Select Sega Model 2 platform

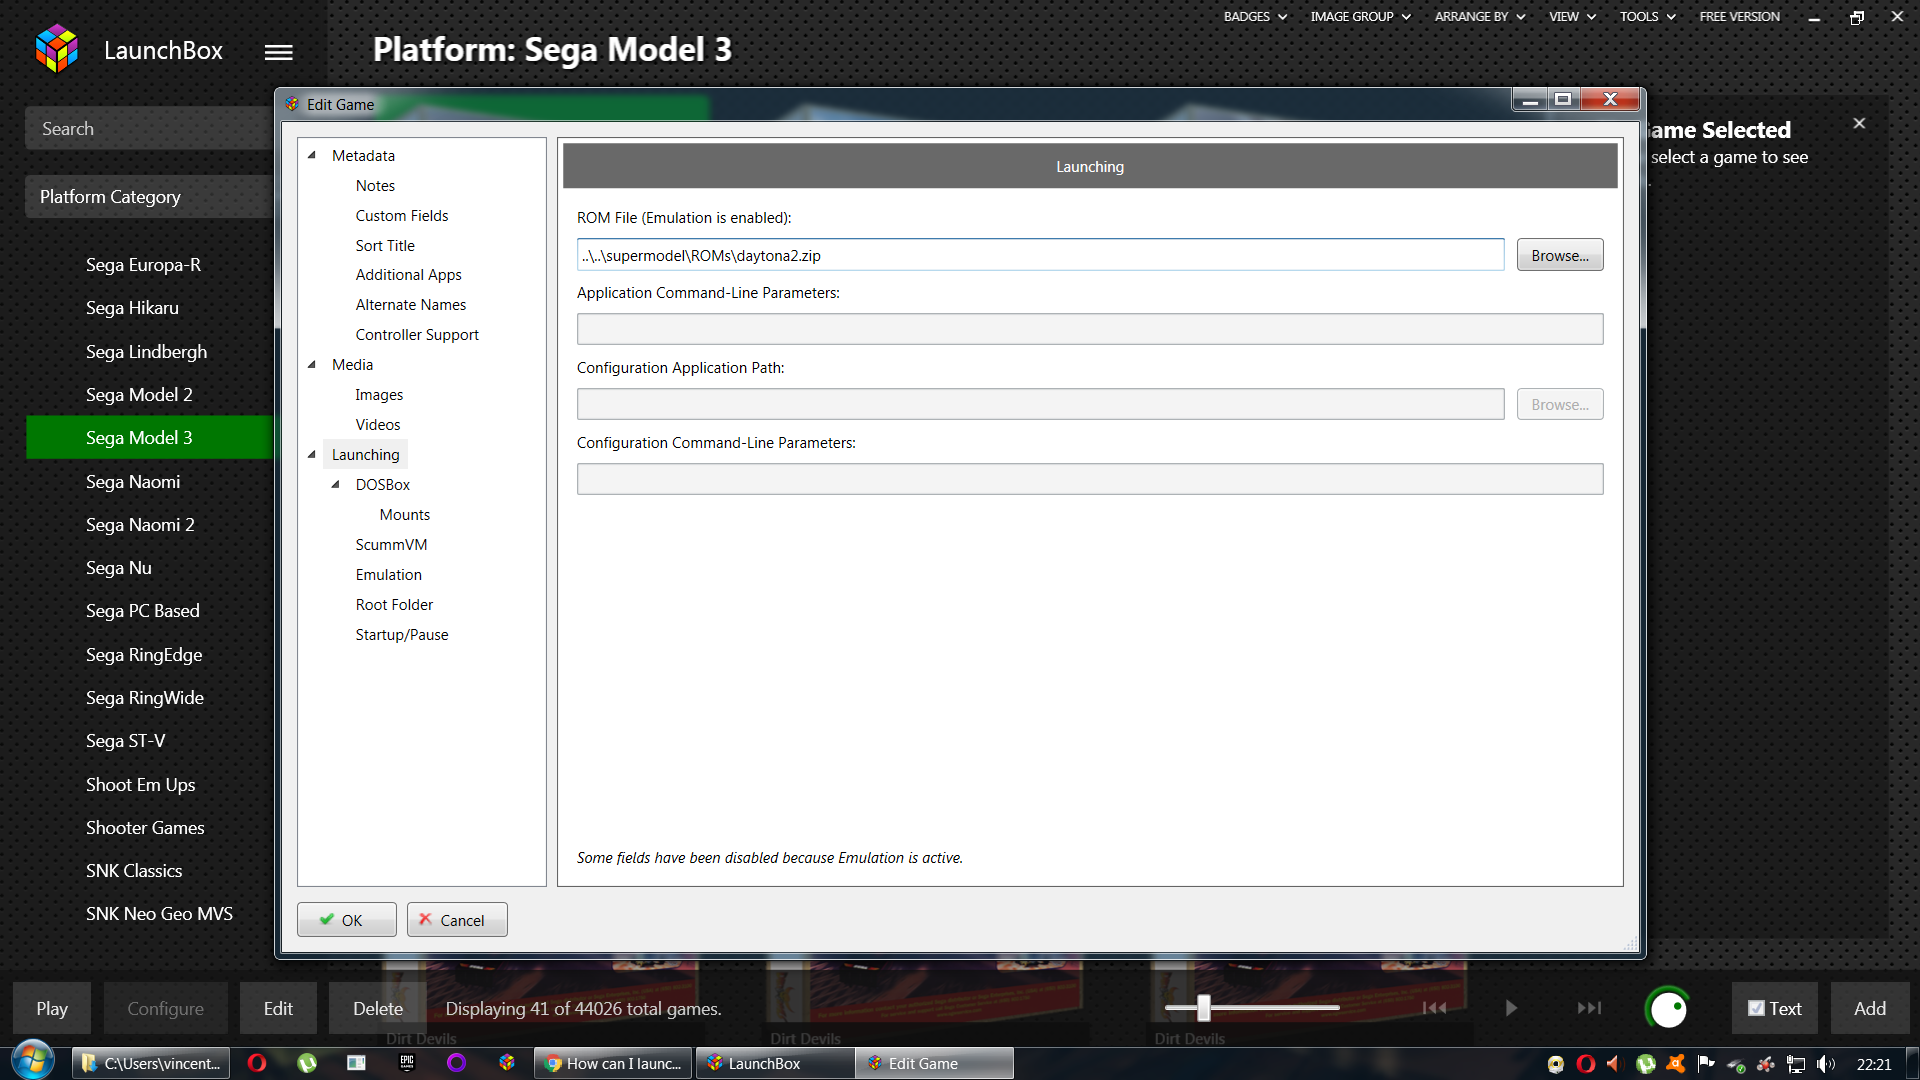click(139, 395)
